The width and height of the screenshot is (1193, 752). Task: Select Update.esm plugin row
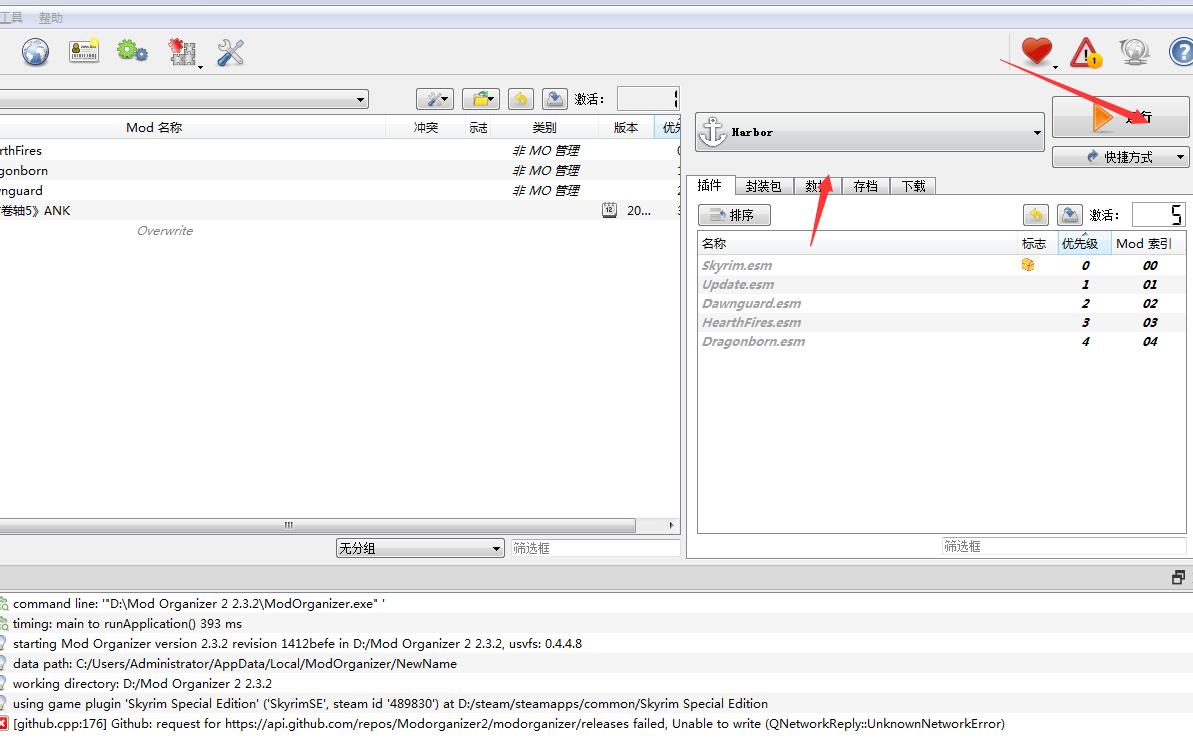click(941, 284)
